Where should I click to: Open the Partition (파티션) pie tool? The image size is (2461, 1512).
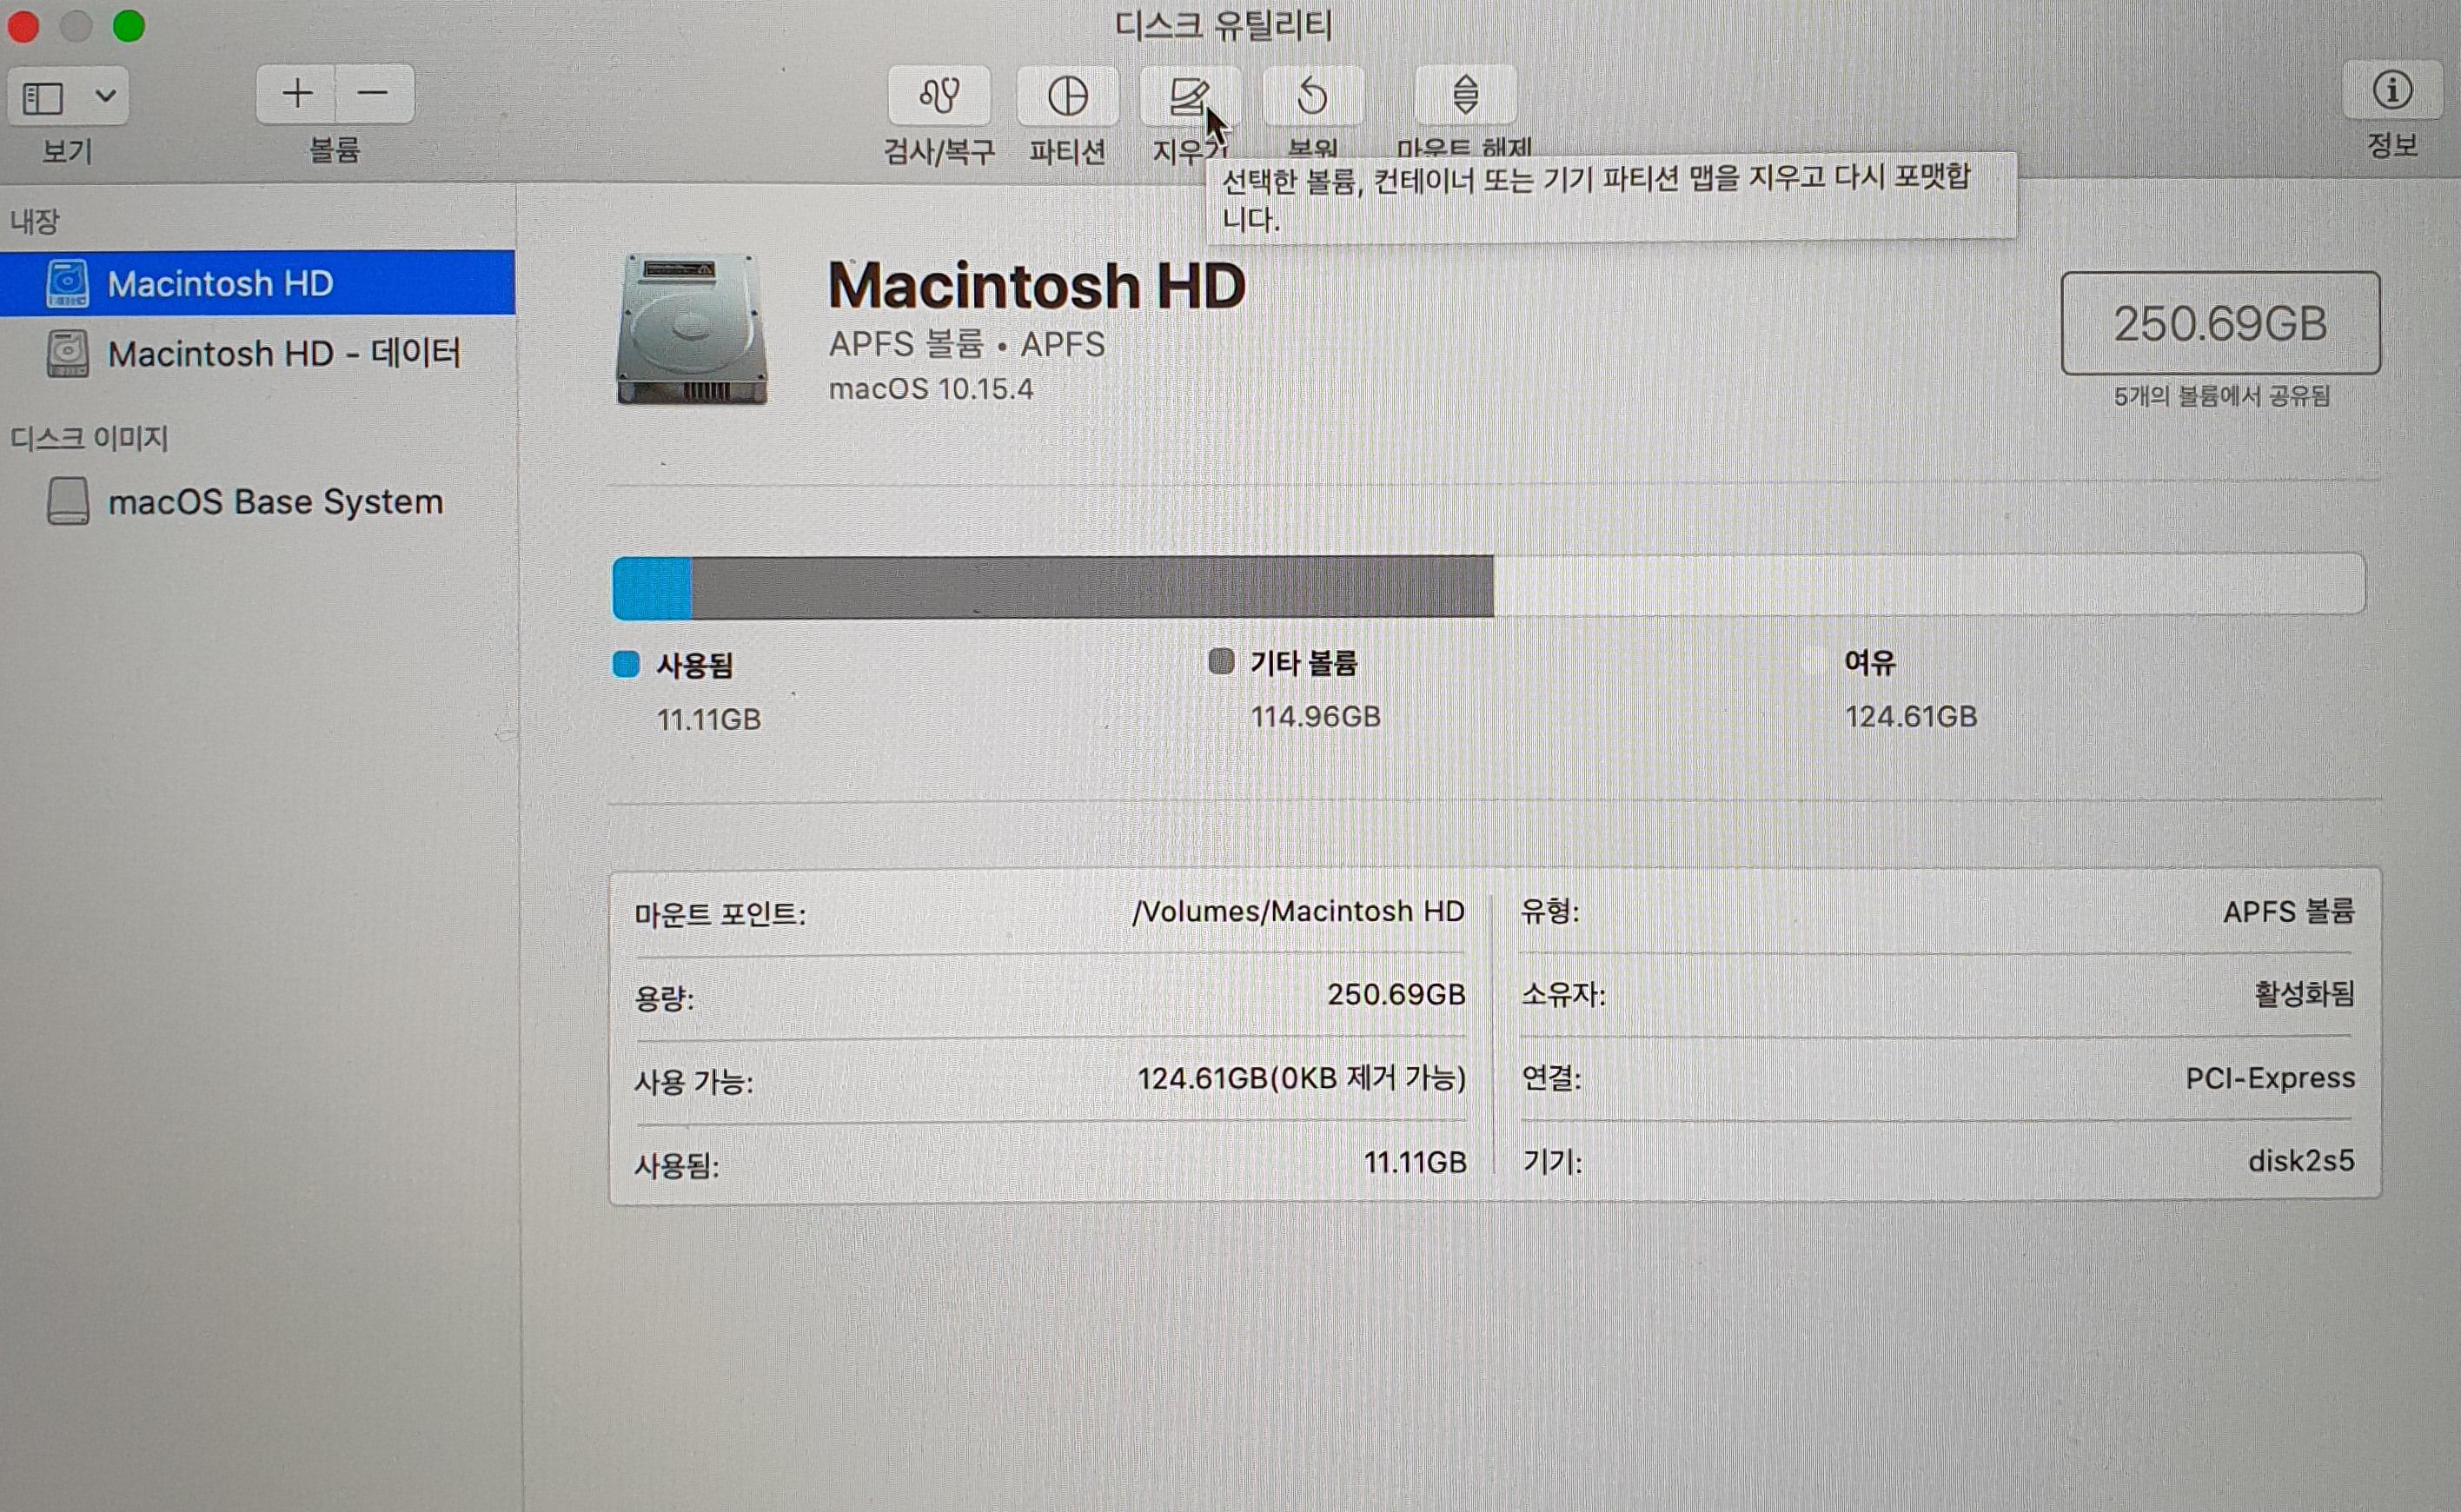[1067, 96]
